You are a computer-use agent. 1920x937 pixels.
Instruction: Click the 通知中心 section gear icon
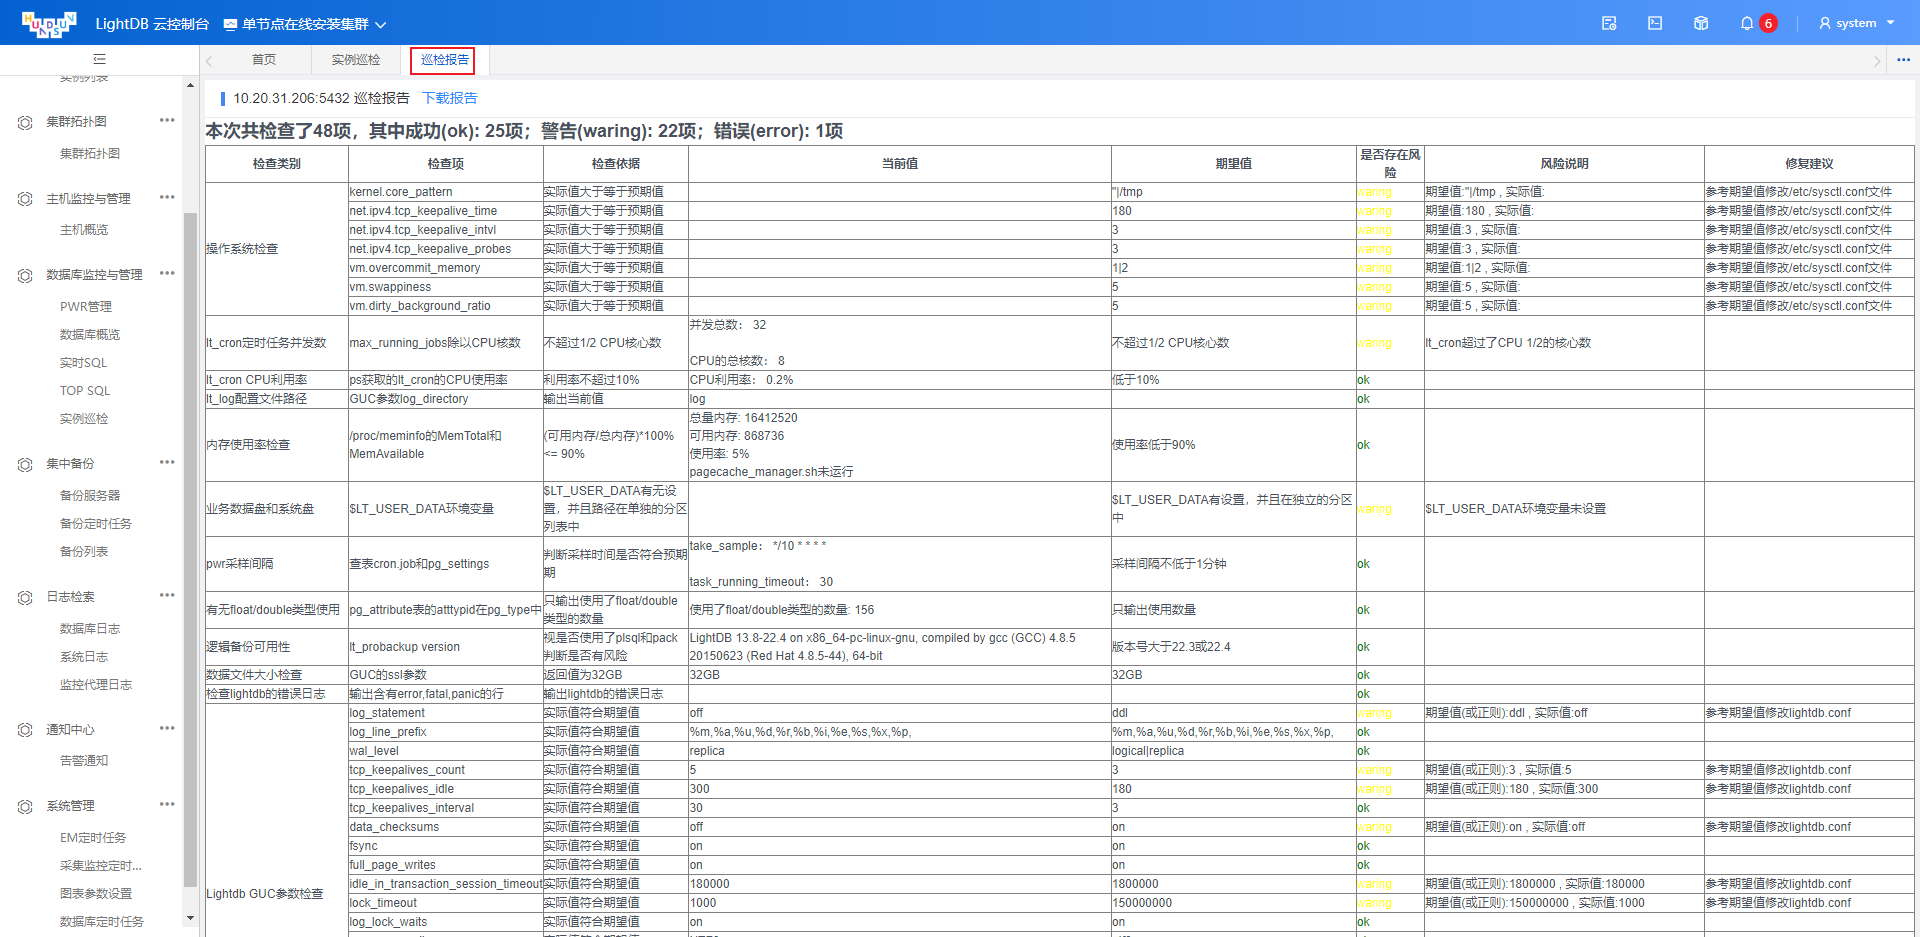[x=25, y=730]
